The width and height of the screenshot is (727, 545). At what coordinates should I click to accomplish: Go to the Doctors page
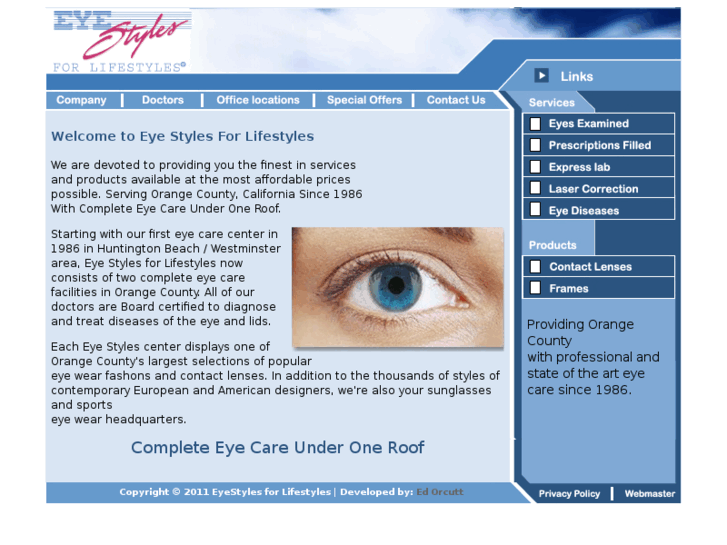tap(163, 100)
